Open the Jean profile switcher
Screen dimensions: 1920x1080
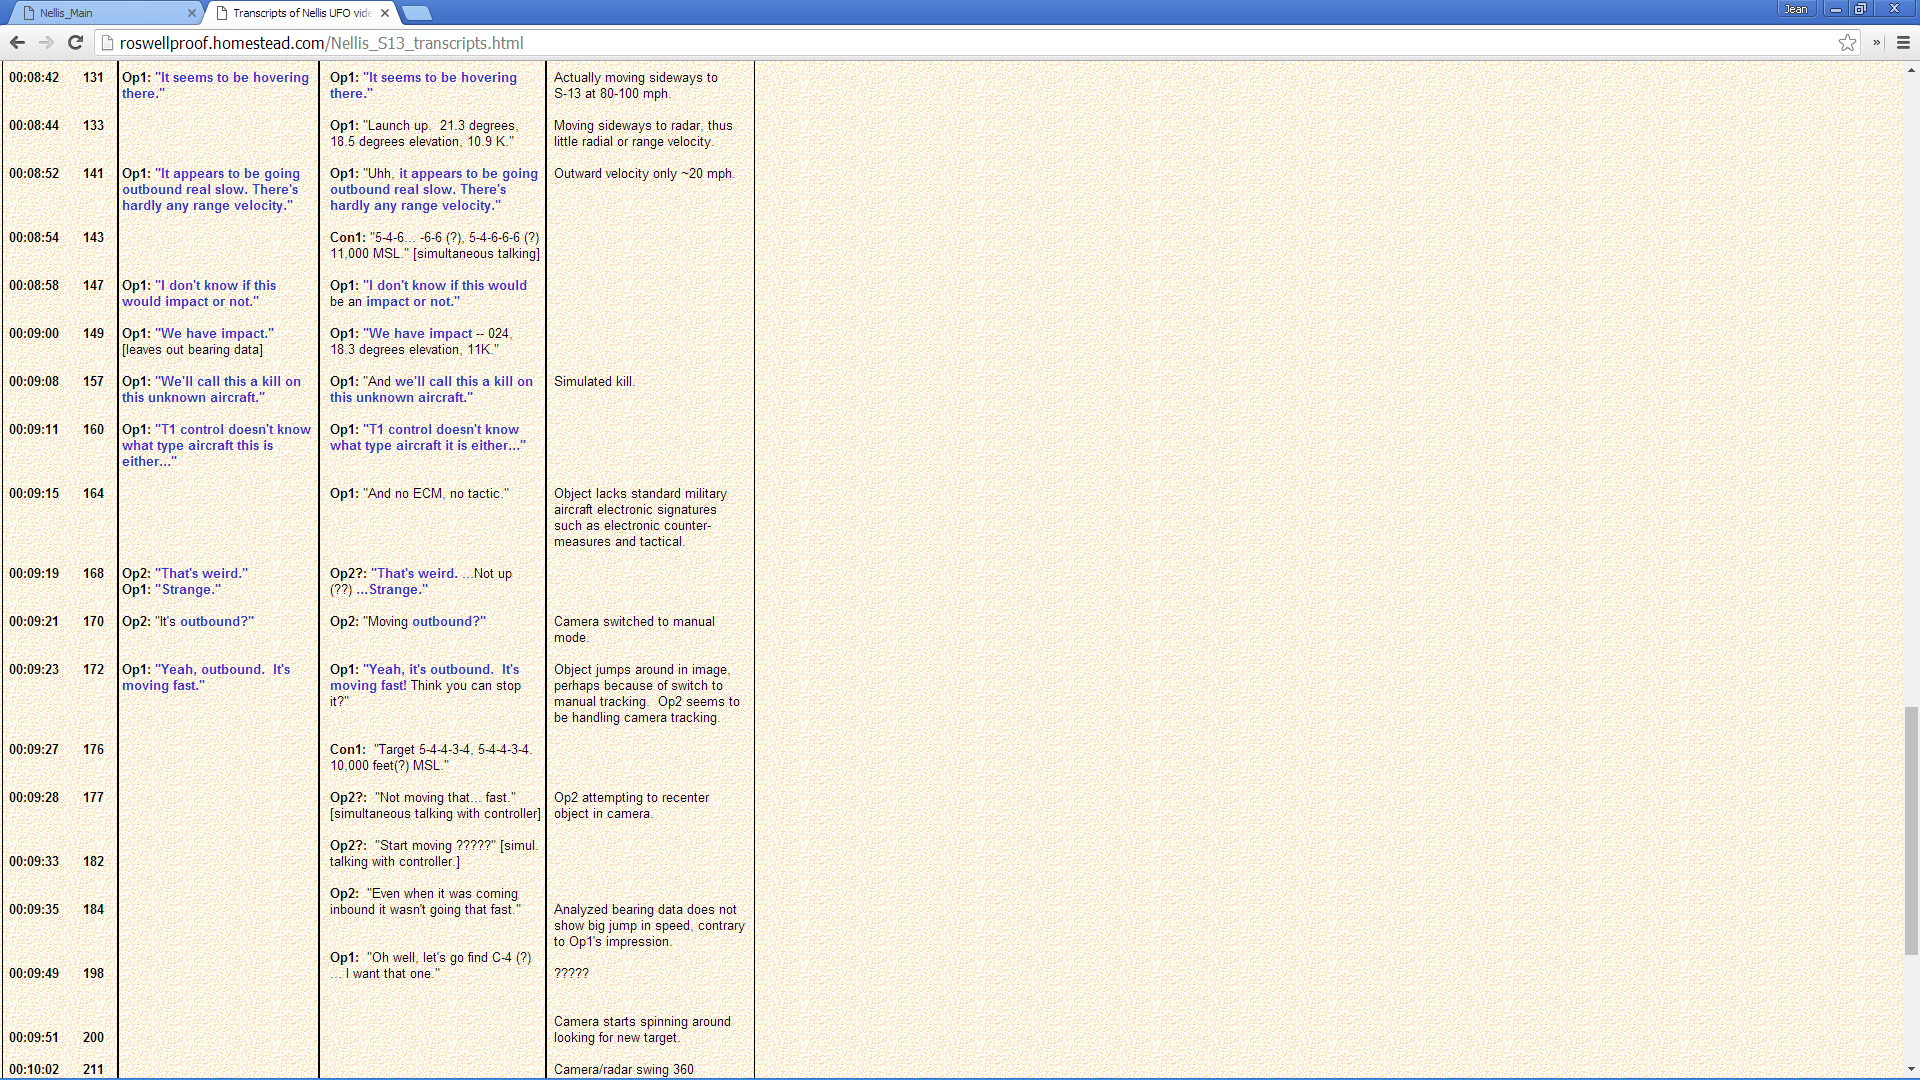1796,9
